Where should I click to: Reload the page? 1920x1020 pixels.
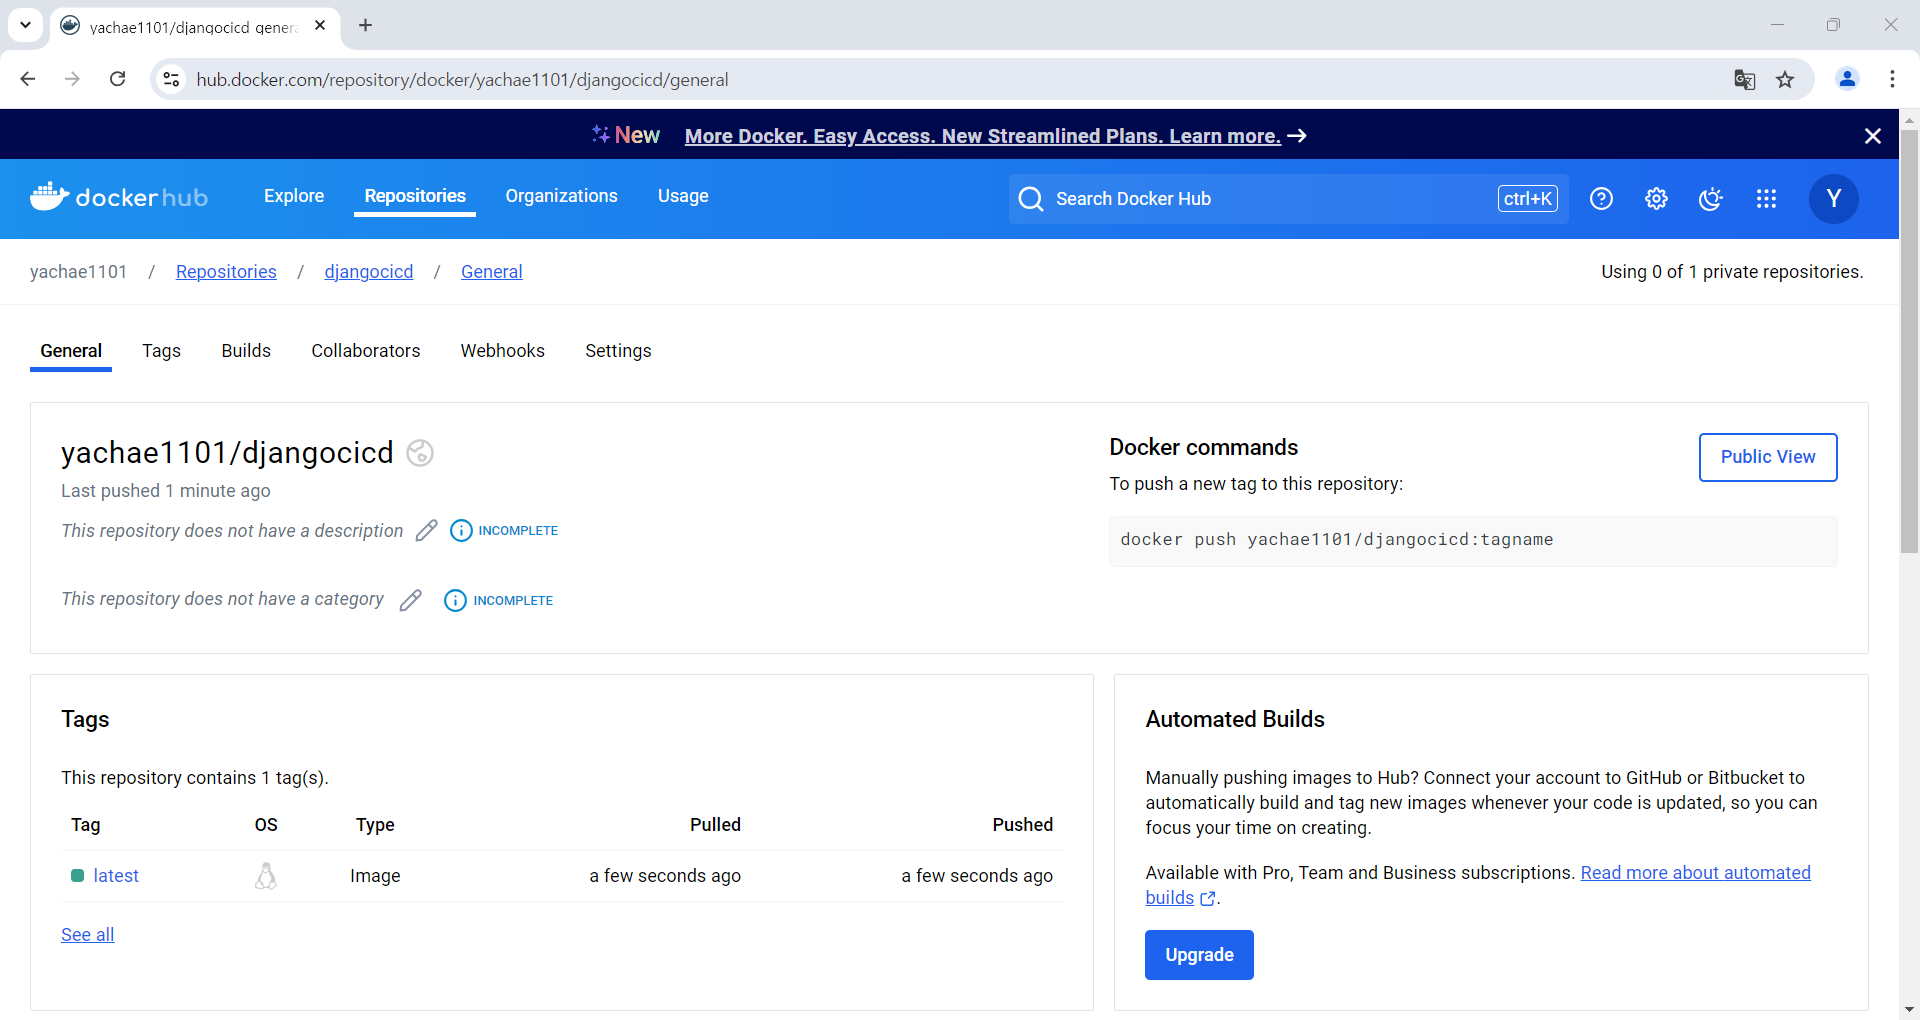point(117,79)
